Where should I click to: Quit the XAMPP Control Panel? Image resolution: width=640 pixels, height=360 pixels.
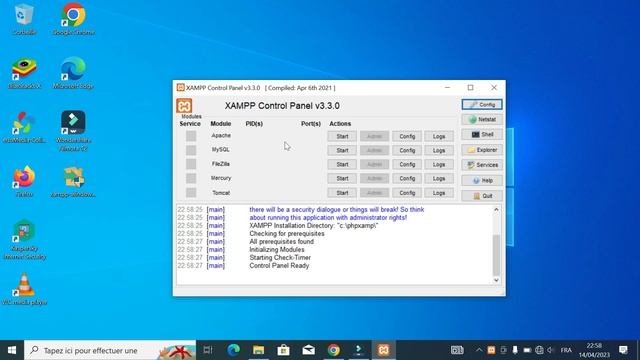482,196
